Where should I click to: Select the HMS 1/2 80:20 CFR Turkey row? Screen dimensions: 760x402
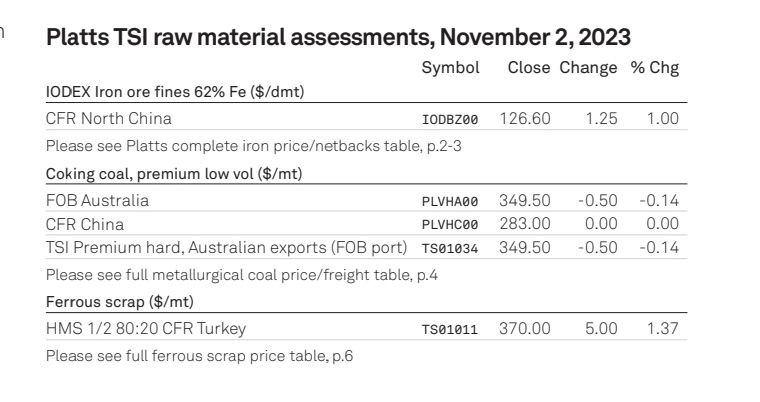(x=366, y=328)
